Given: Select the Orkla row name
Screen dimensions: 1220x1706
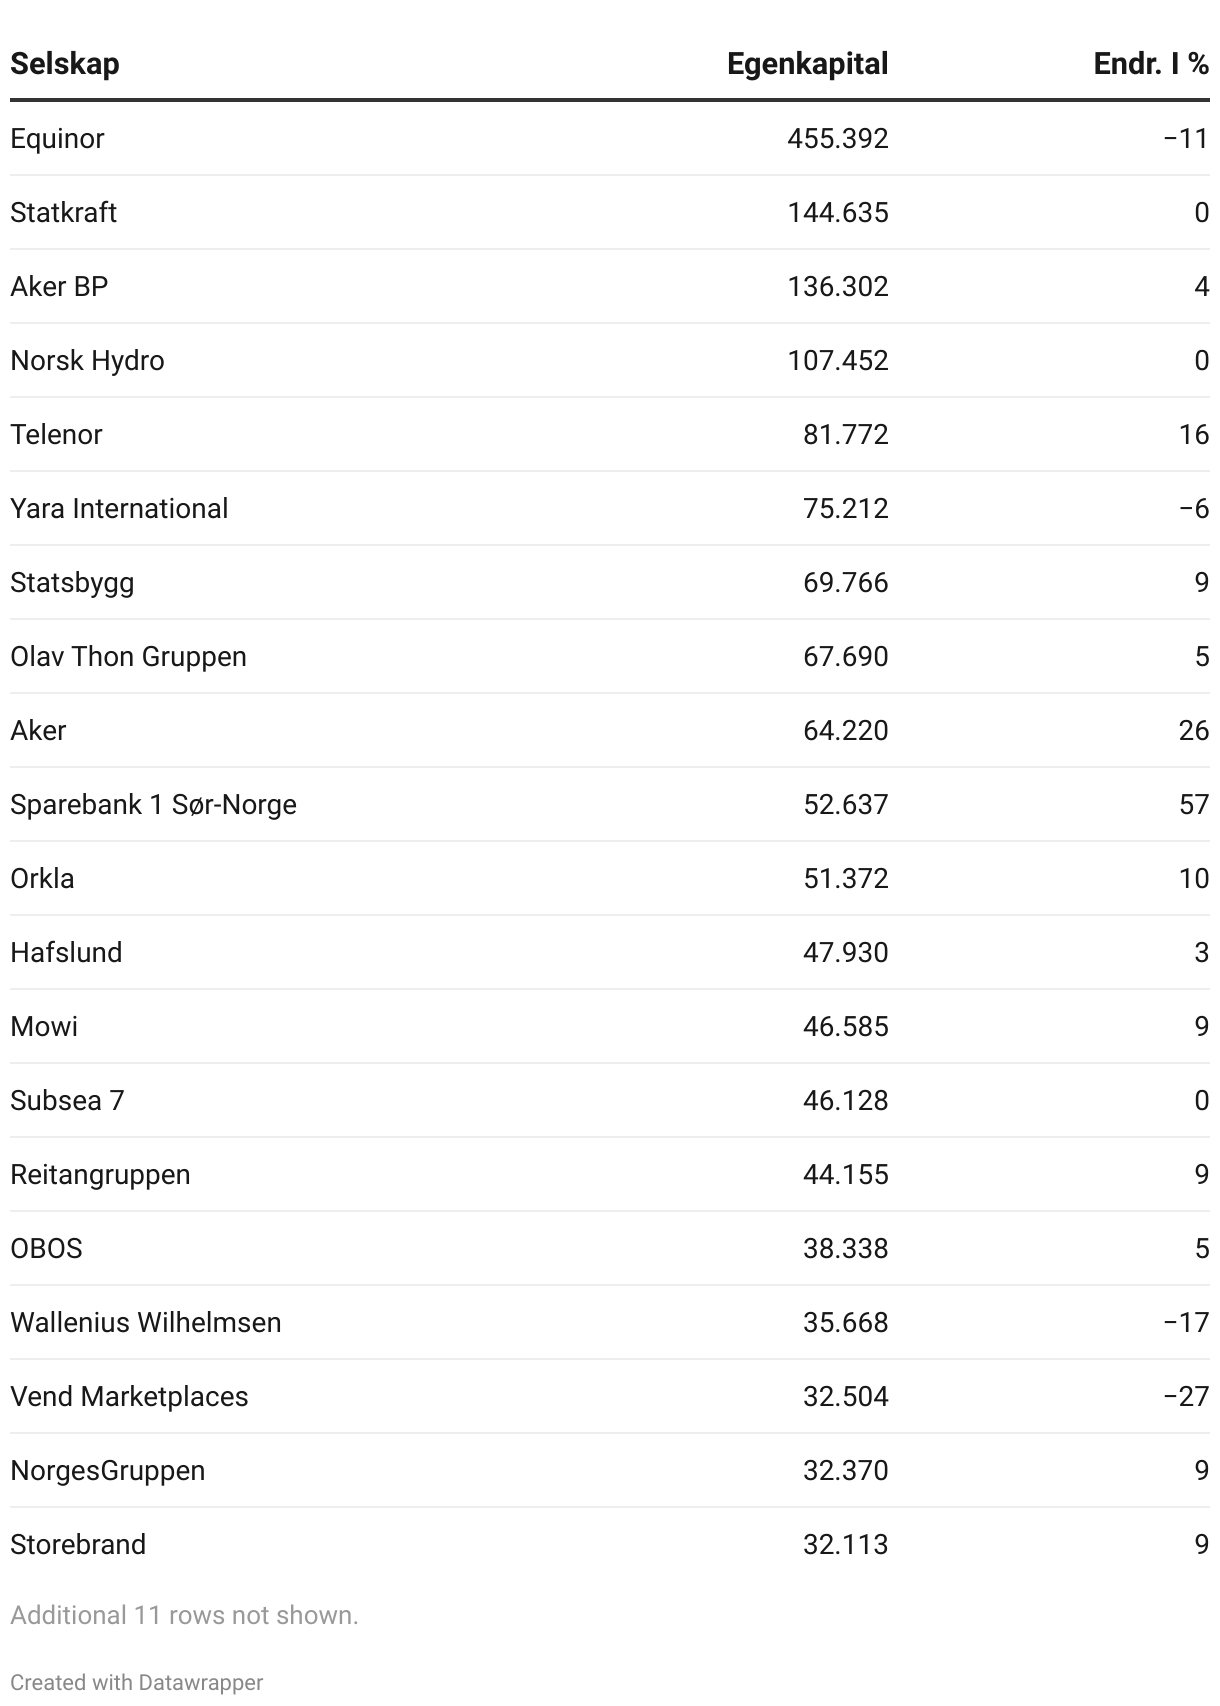Looking at the screenshot, I should (42, 878).
